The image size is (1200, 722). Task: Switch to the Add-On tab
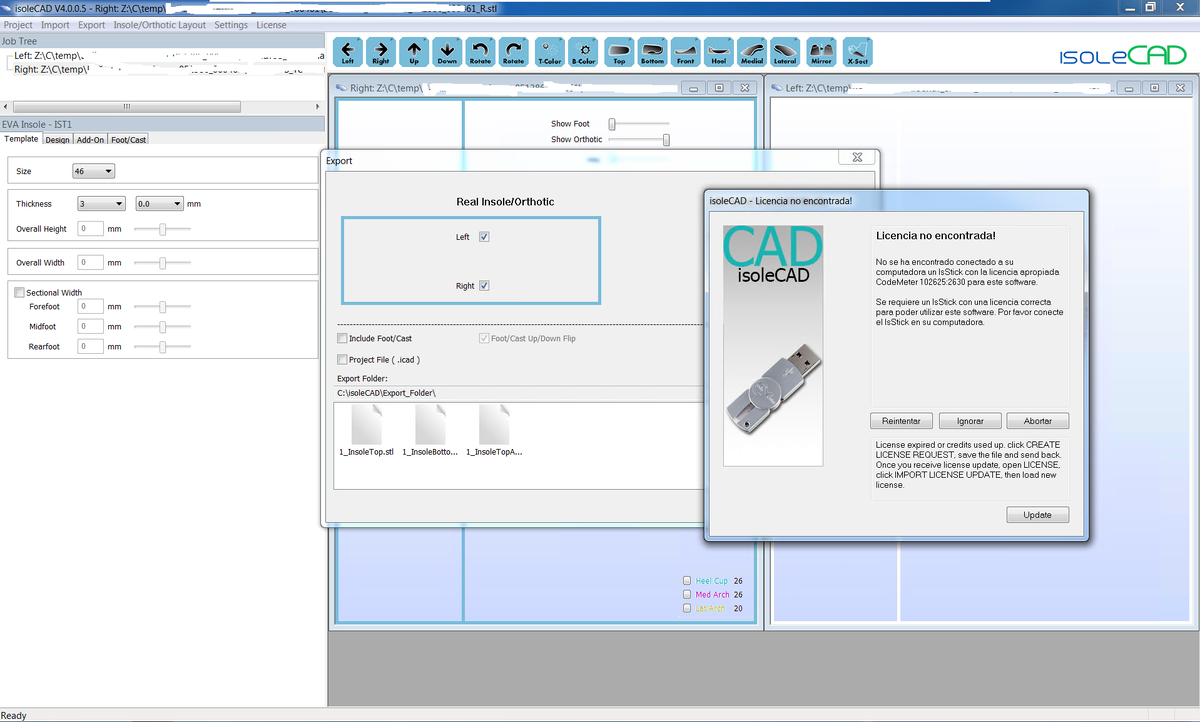point(91,140)
